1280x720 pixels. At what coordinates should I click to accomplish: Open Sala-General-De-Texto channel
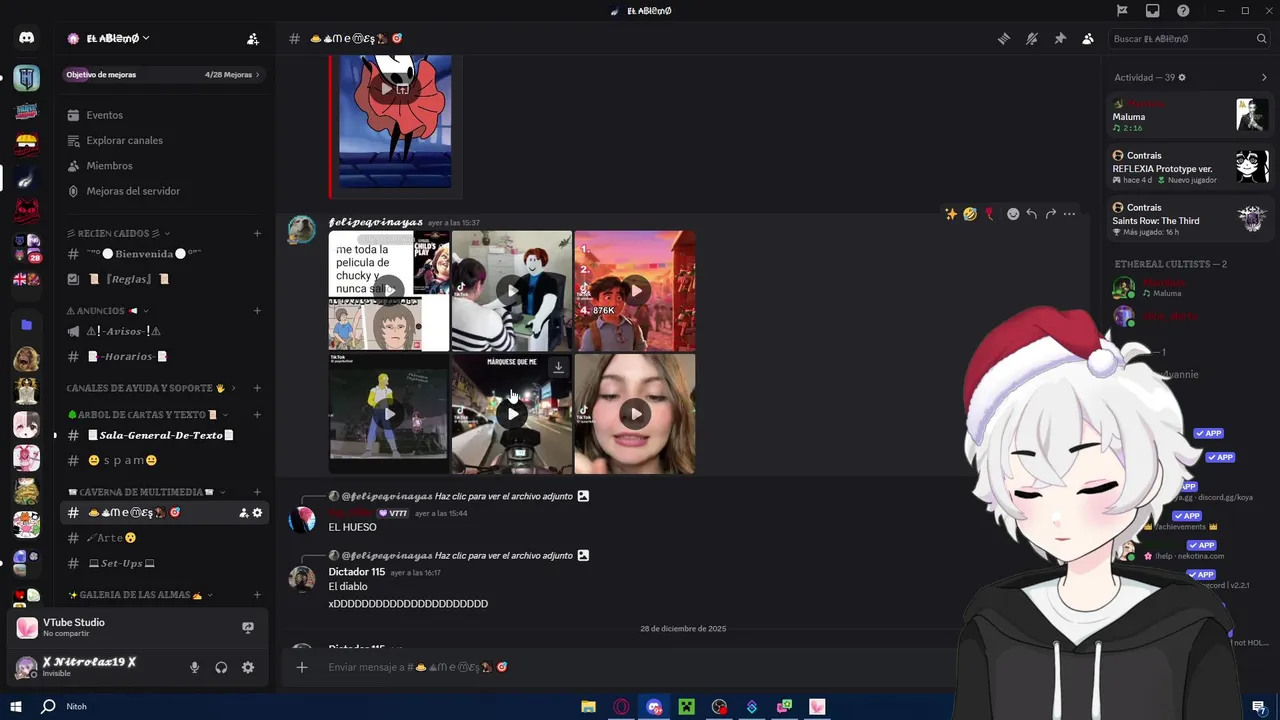[x=160, y=435]
